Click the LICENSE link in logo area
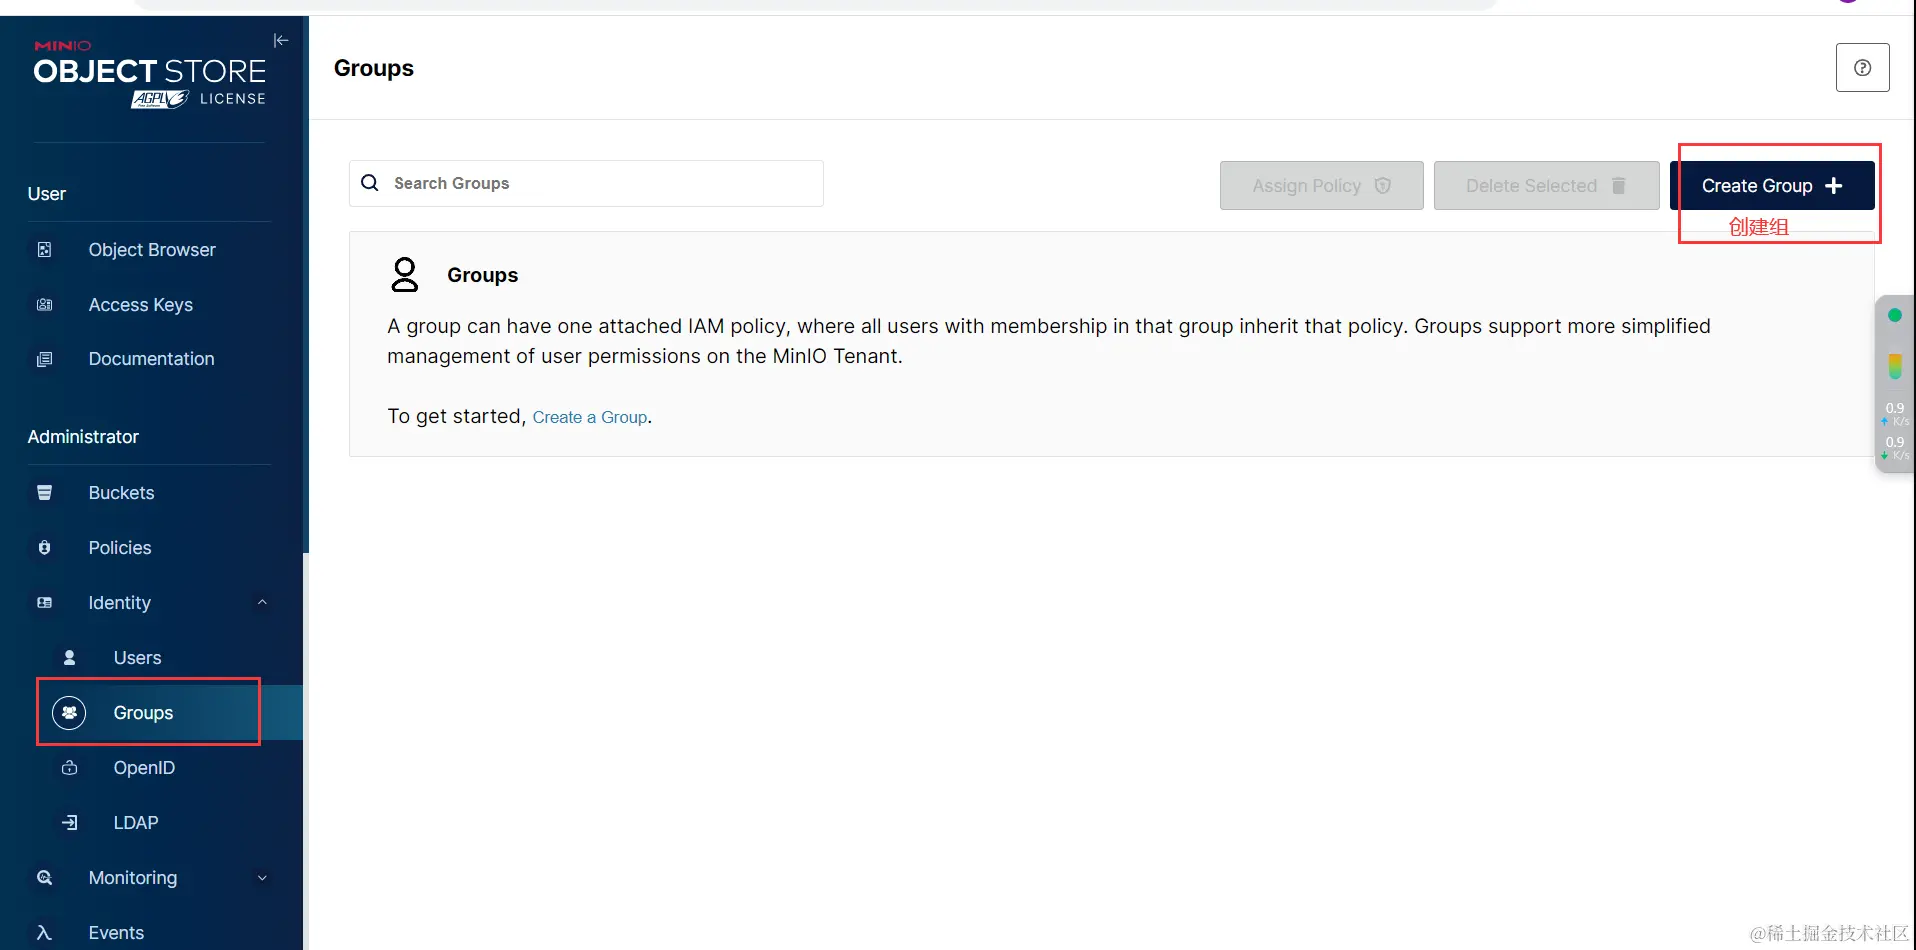 click(232, 99)
